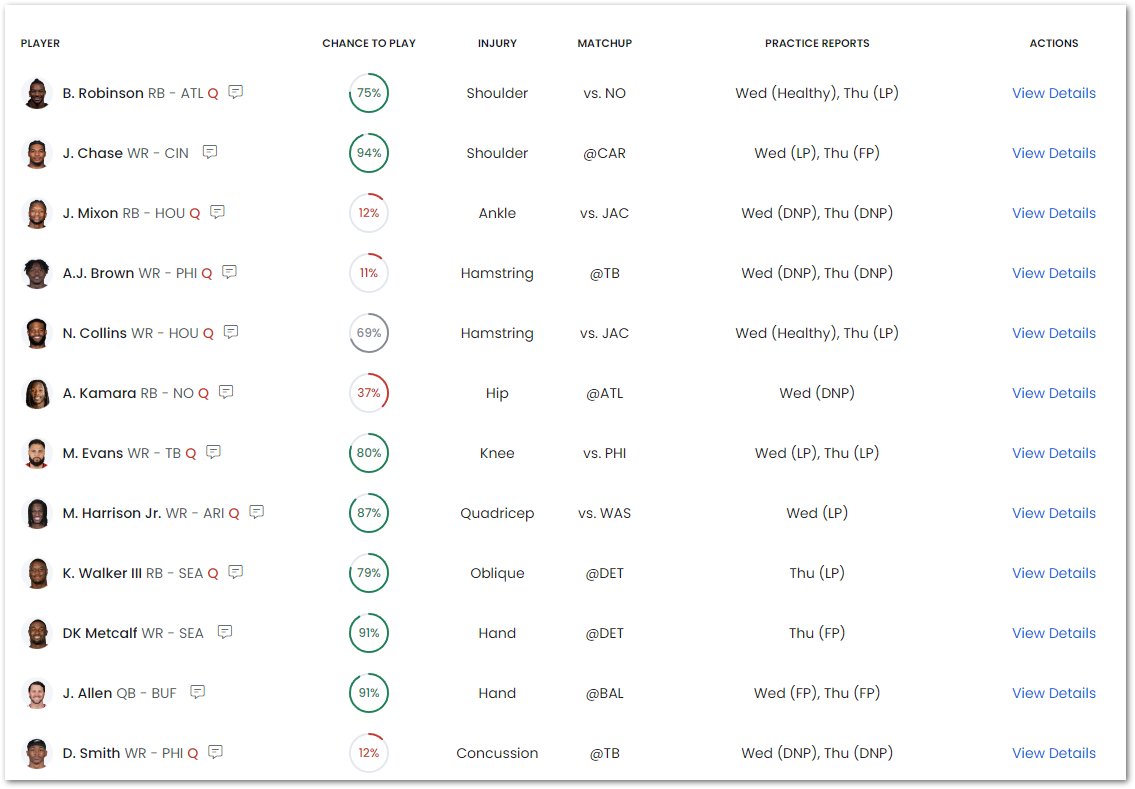Open M. Harrison Jr. comment bubble
Screen dimensions: 1135x789
pos(256,512)
